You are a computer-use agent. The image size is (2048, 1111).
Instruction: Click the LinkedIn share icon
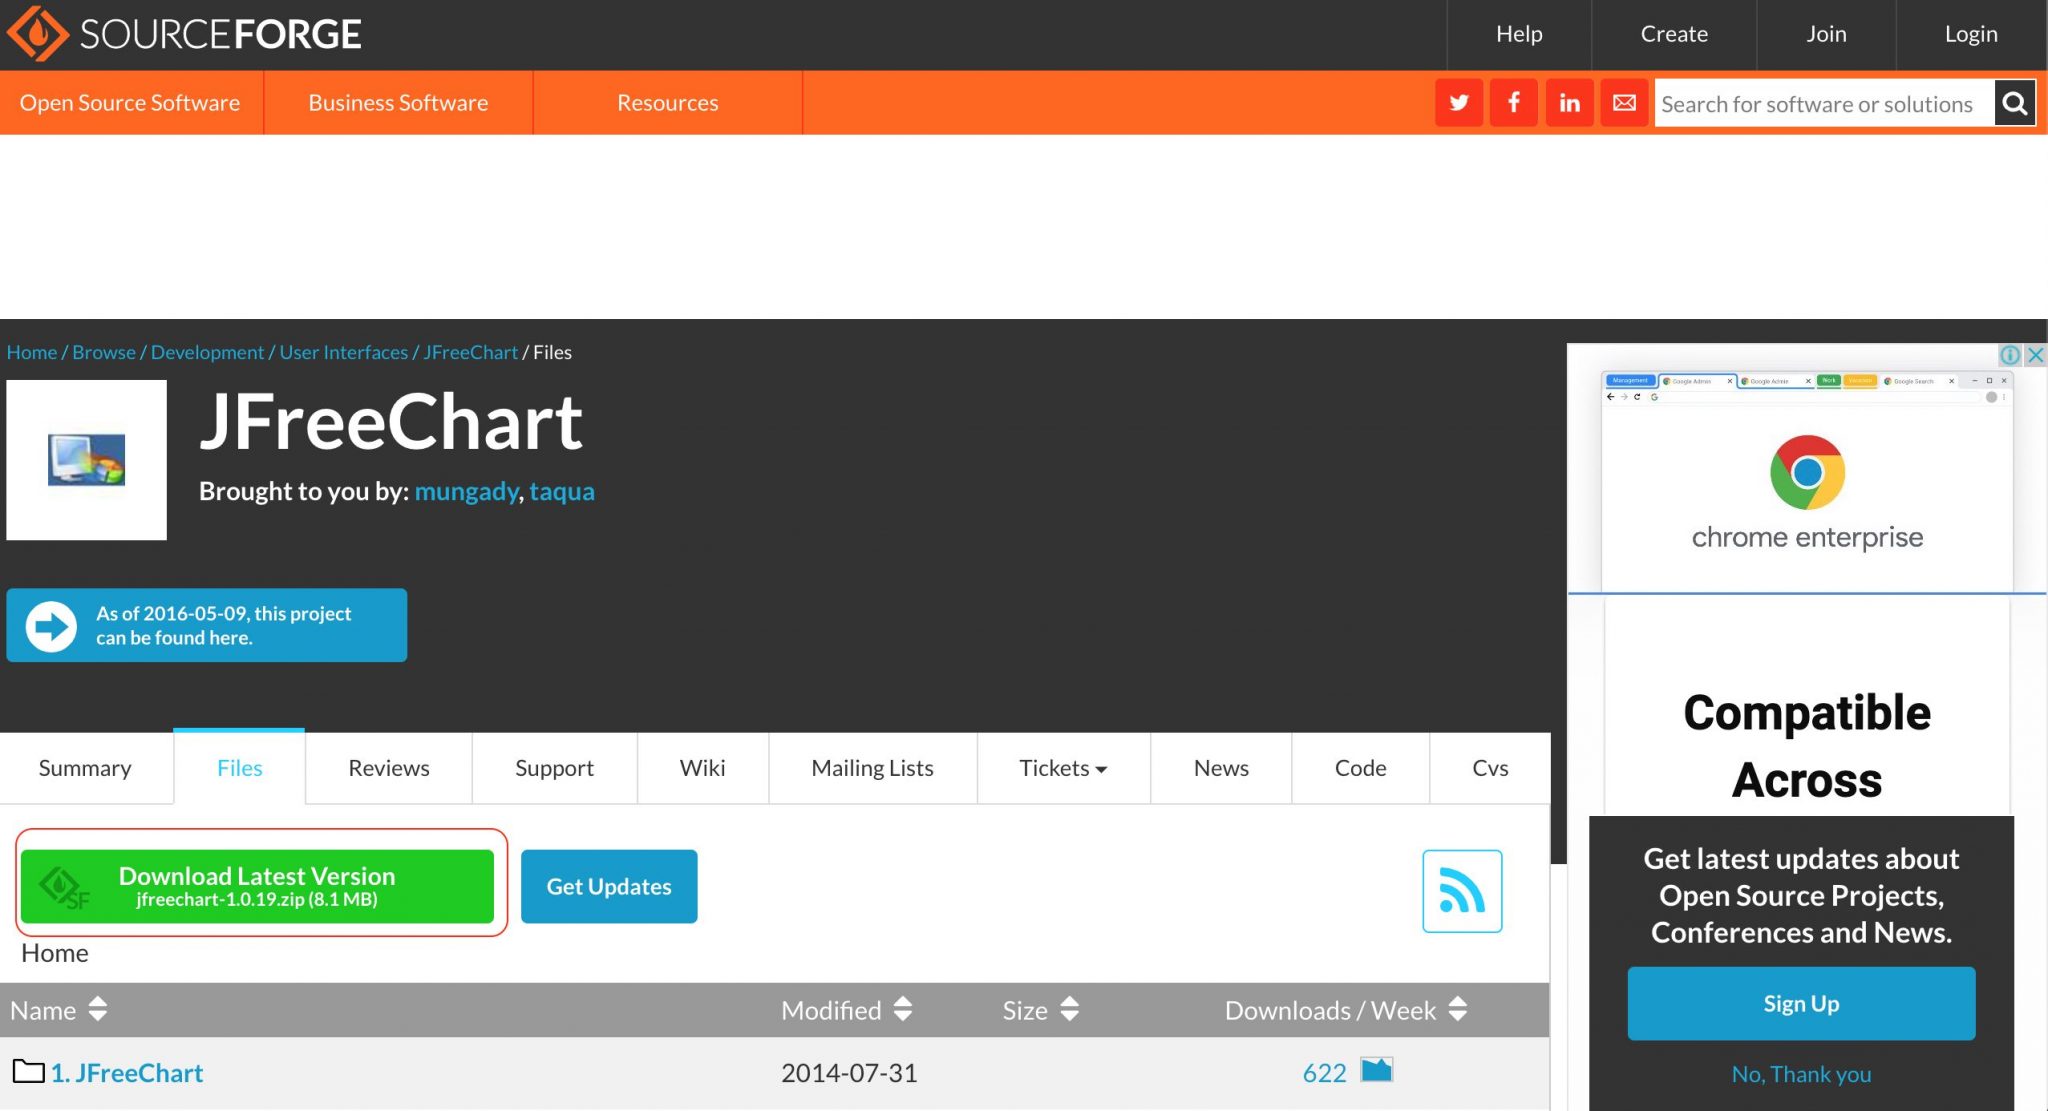click(x=1569, y=103)
